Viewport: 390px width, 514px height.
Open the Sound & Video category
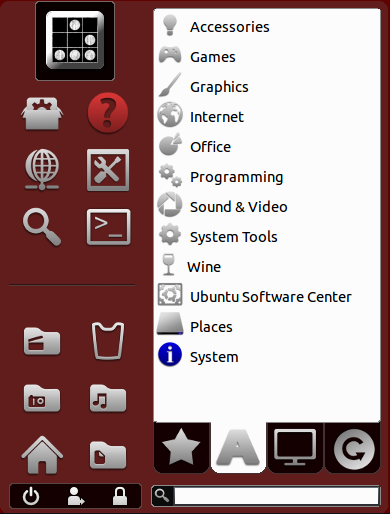(x=267, y=207)
